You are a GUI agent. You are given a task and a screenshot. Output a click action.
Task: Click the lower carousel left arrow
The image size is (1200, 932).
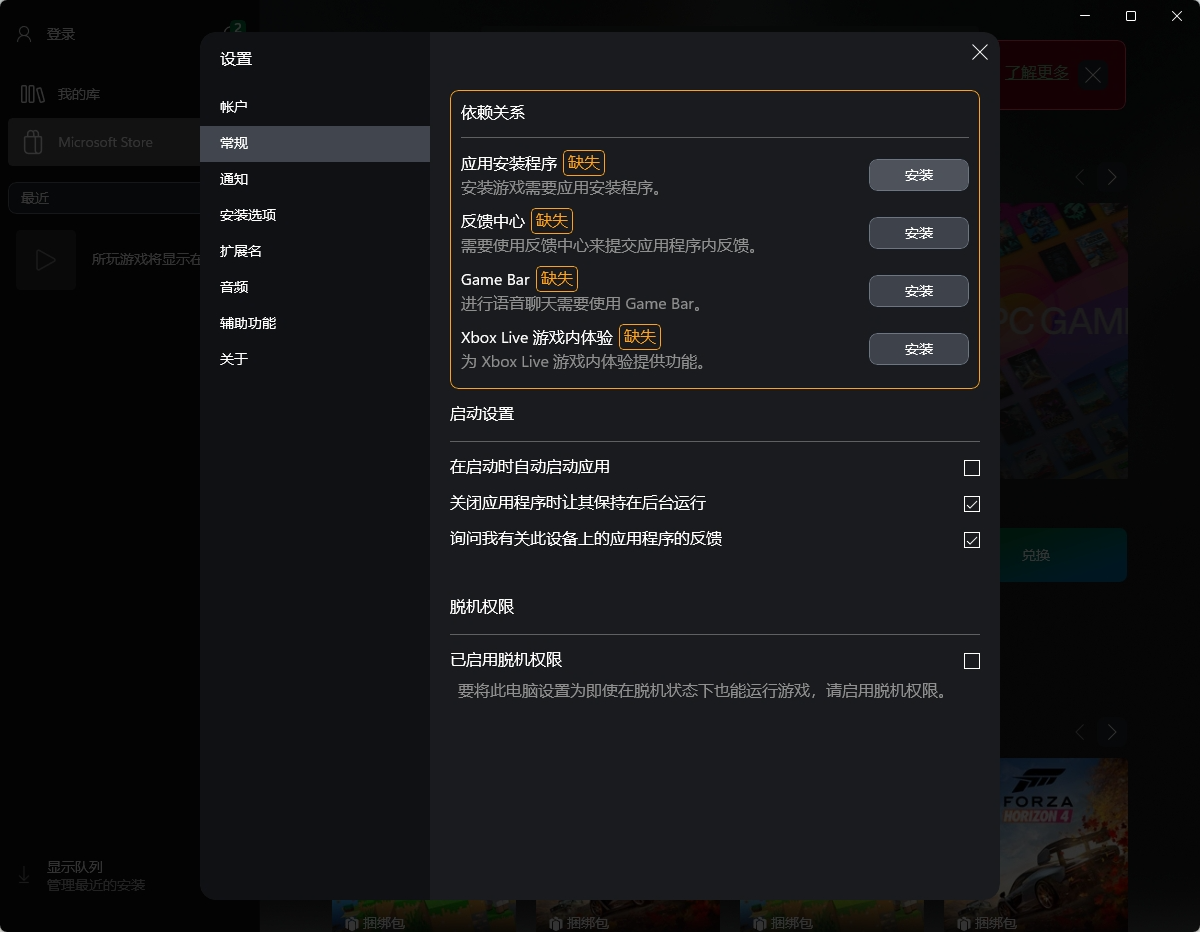[x=1080, y=732]
